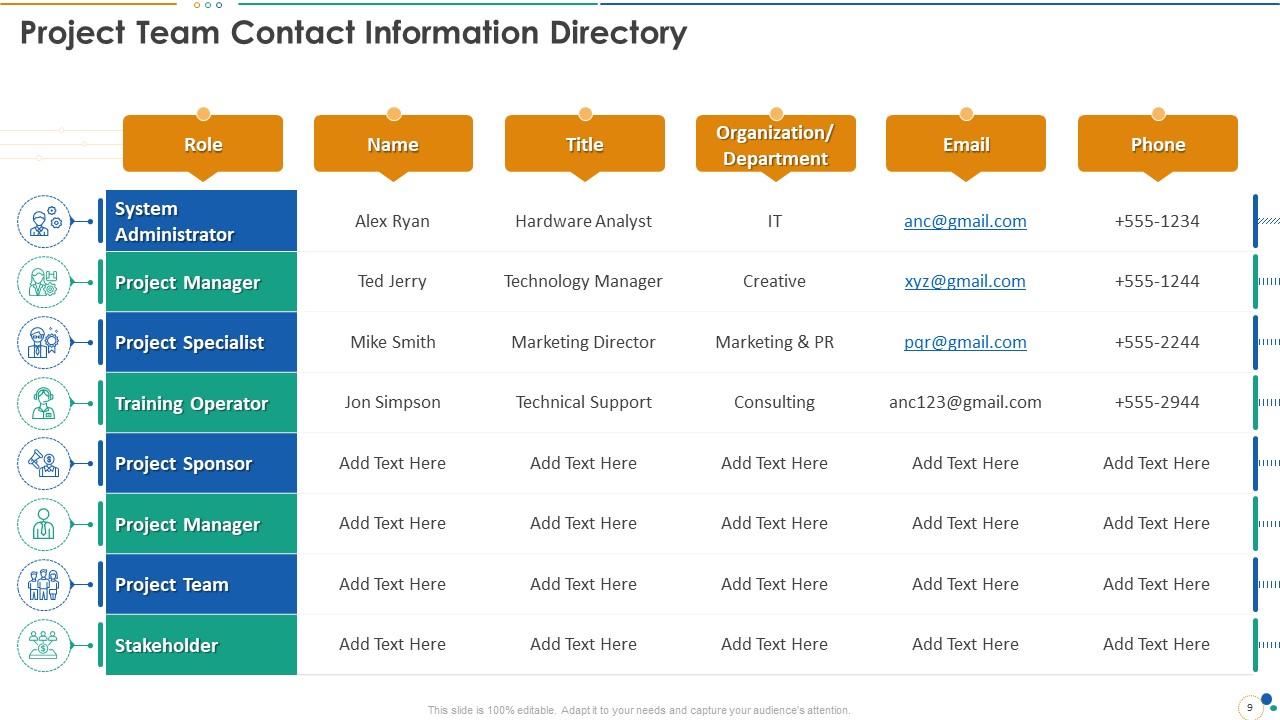The width and height of the screenshot is (1280, 720).
Task: Click the Project Sponsor money icon
Action: [44, 463]
